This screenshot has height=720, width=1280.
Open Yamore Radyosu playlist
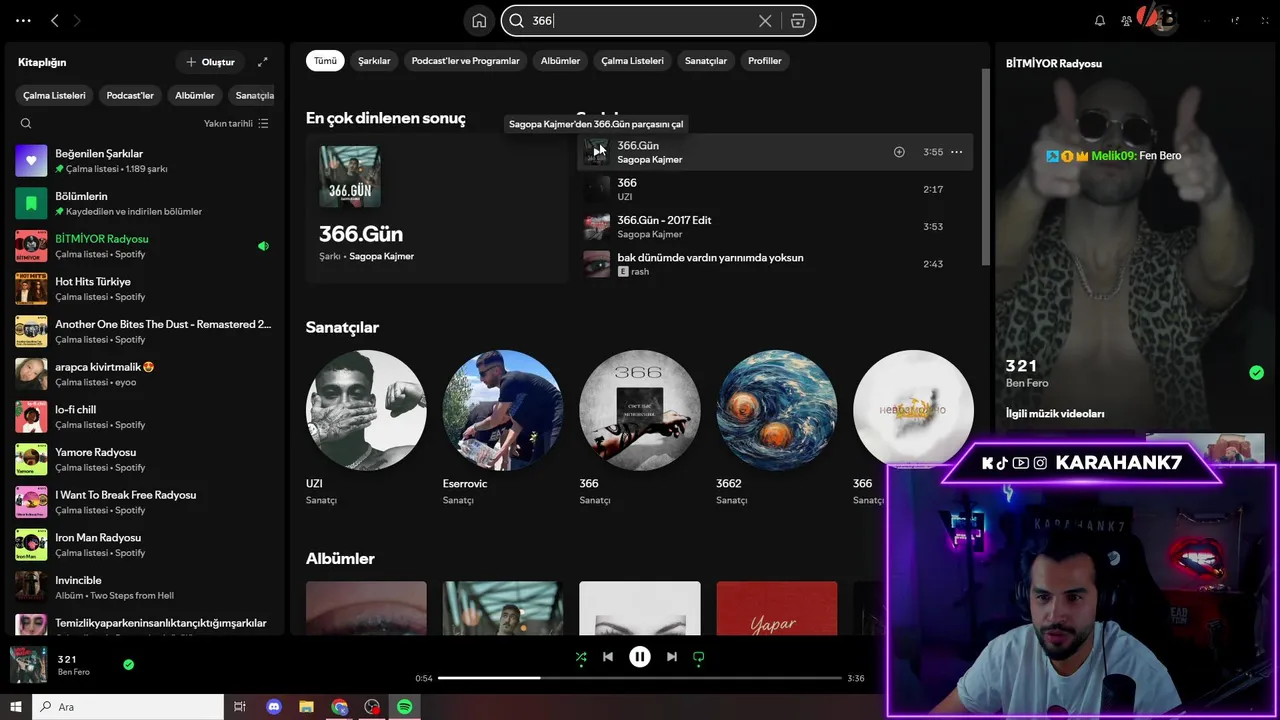(x=144, y=460)
